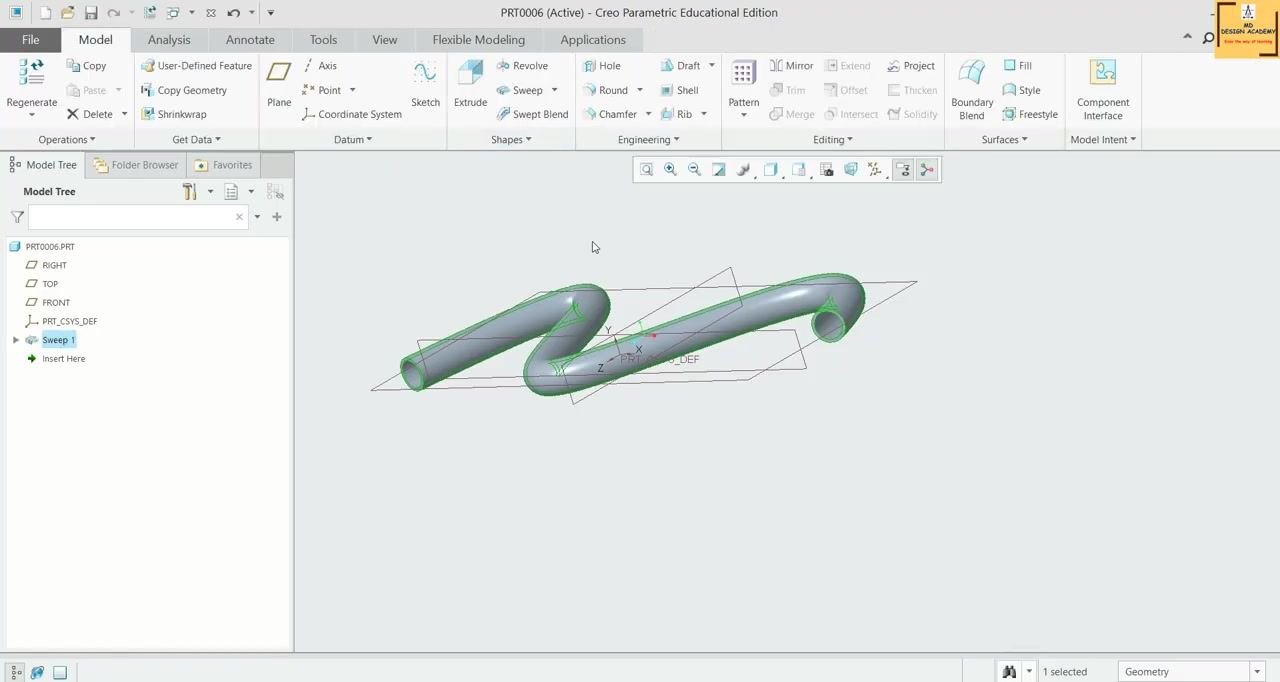1280x682 pixels.
Task: Click the Copy button
Action: pyautogui.click(x=87, y=66)
